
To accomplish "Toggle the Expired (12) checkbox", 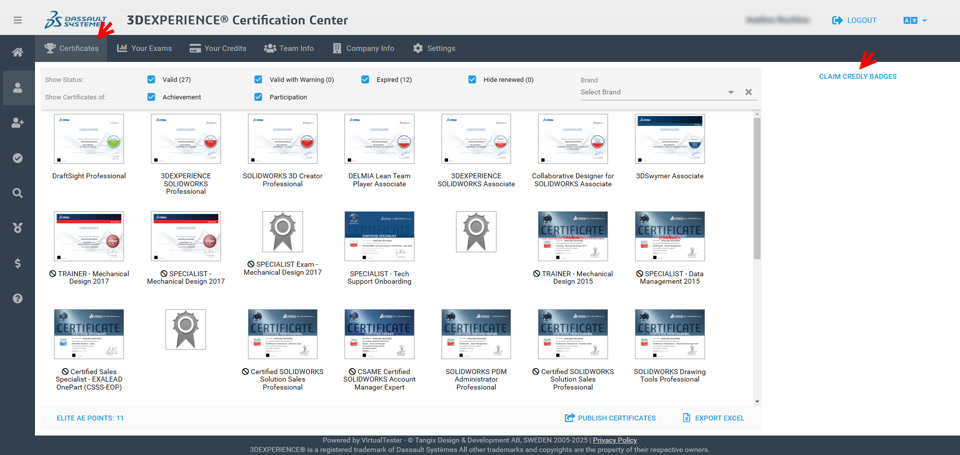I will tap(365, 80).
